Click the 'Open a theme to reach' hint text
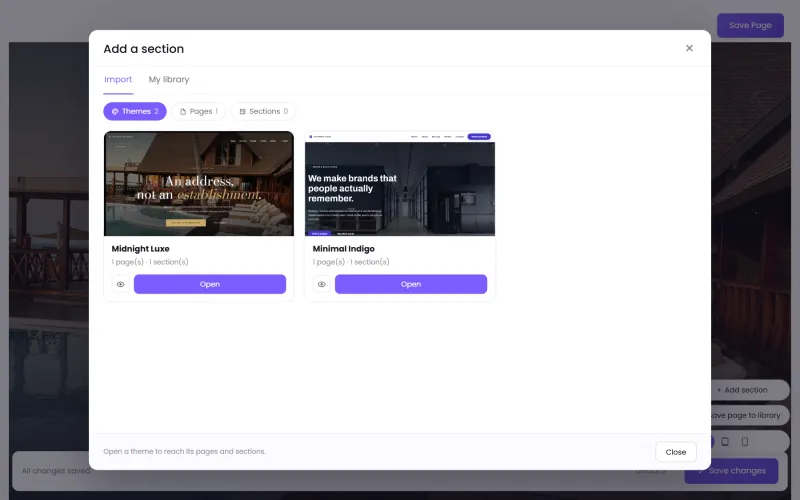 click(184, 452)
